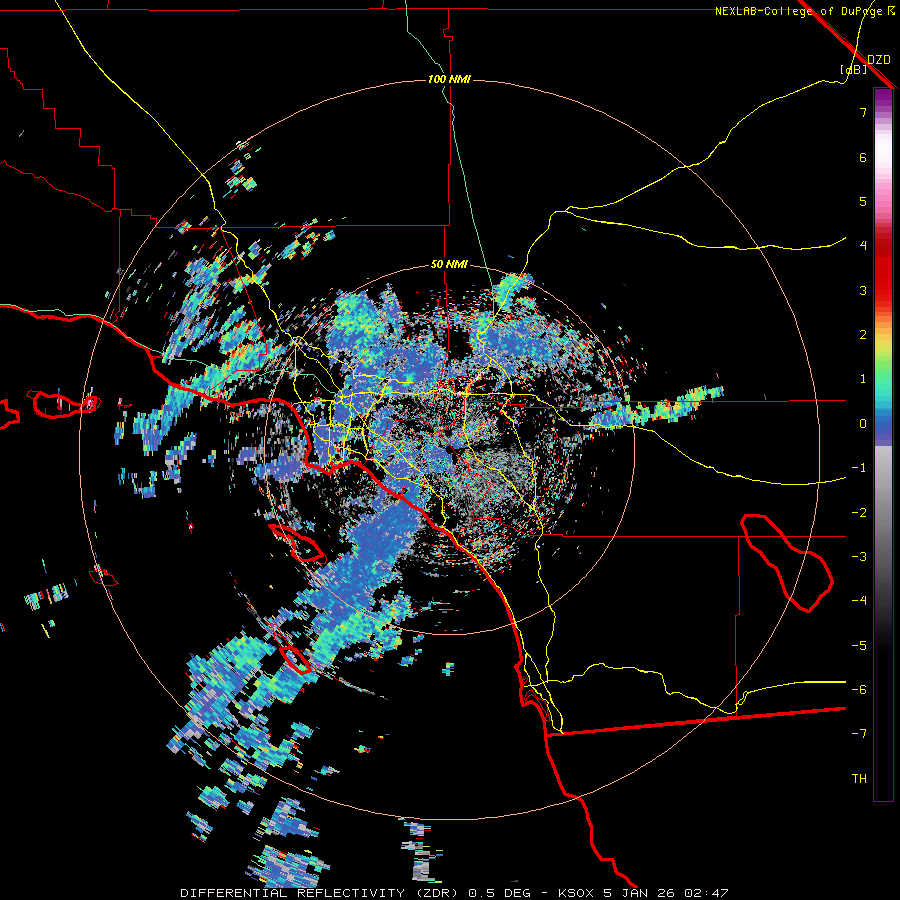The width and height of the screenshot is (900, 900).
Task: Click the 1 value on the color scale
Action: click(x=863, y=379)
